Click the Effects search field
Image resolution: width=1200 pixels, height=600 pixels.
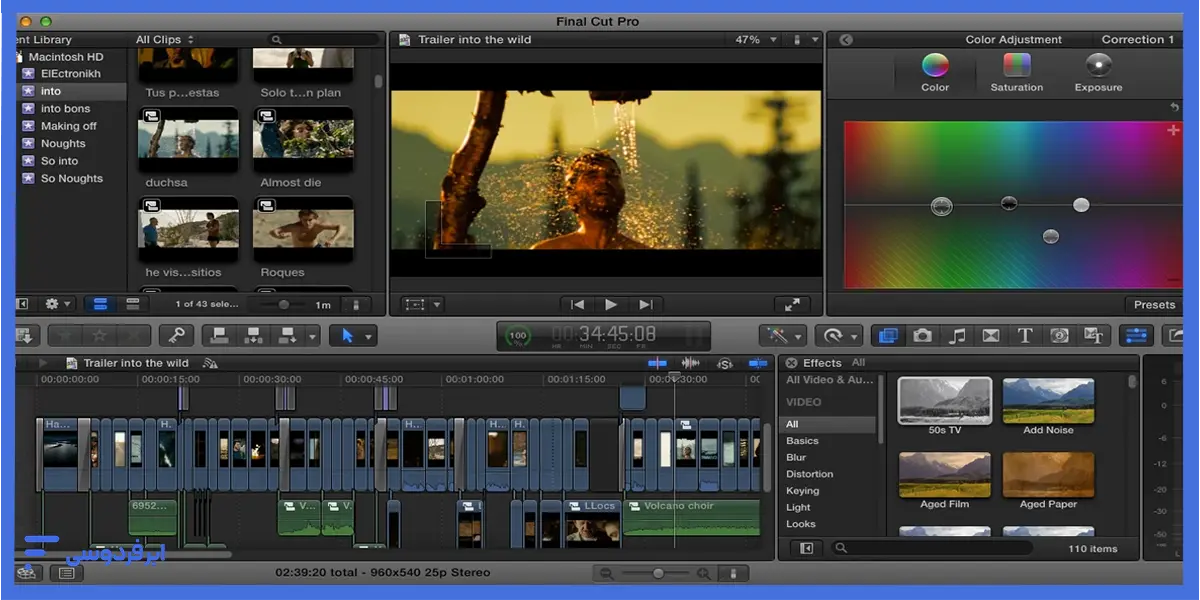(930, 548)
